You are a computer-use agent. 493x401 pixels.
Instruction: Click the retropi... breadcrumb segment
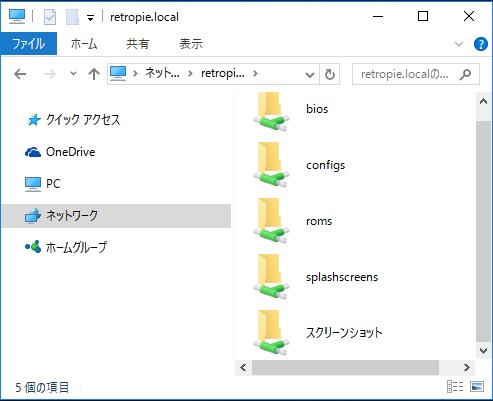tap(223, 73)
